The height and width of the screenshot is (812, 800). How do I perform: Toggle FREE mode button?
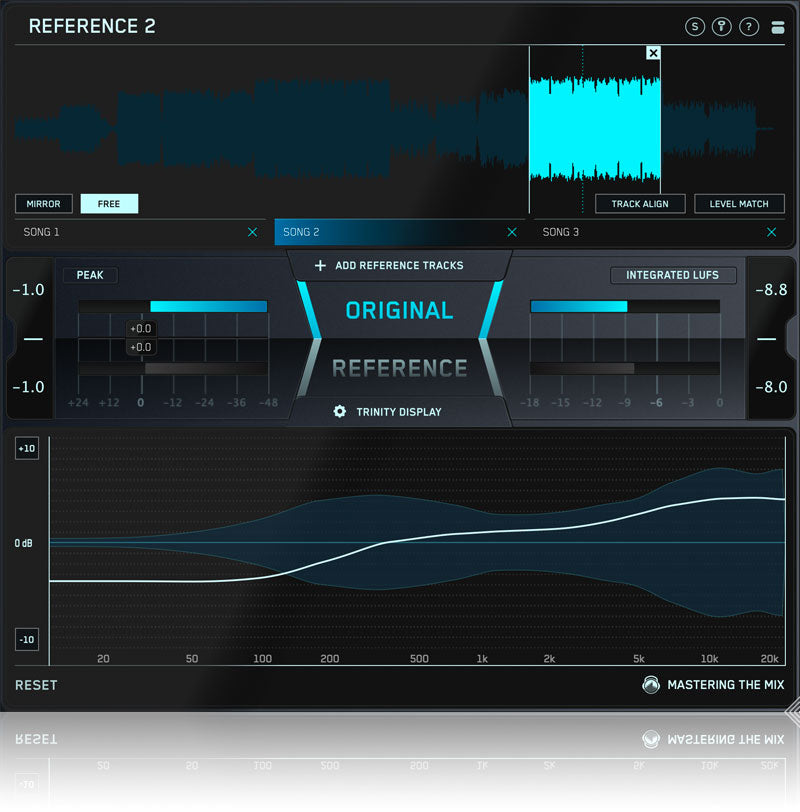click(109, 204)
